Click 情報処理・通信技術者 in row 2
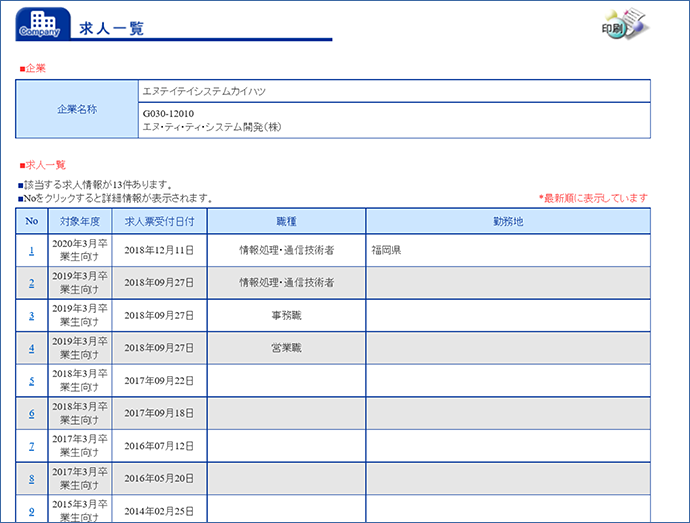 tap(286, 283)
